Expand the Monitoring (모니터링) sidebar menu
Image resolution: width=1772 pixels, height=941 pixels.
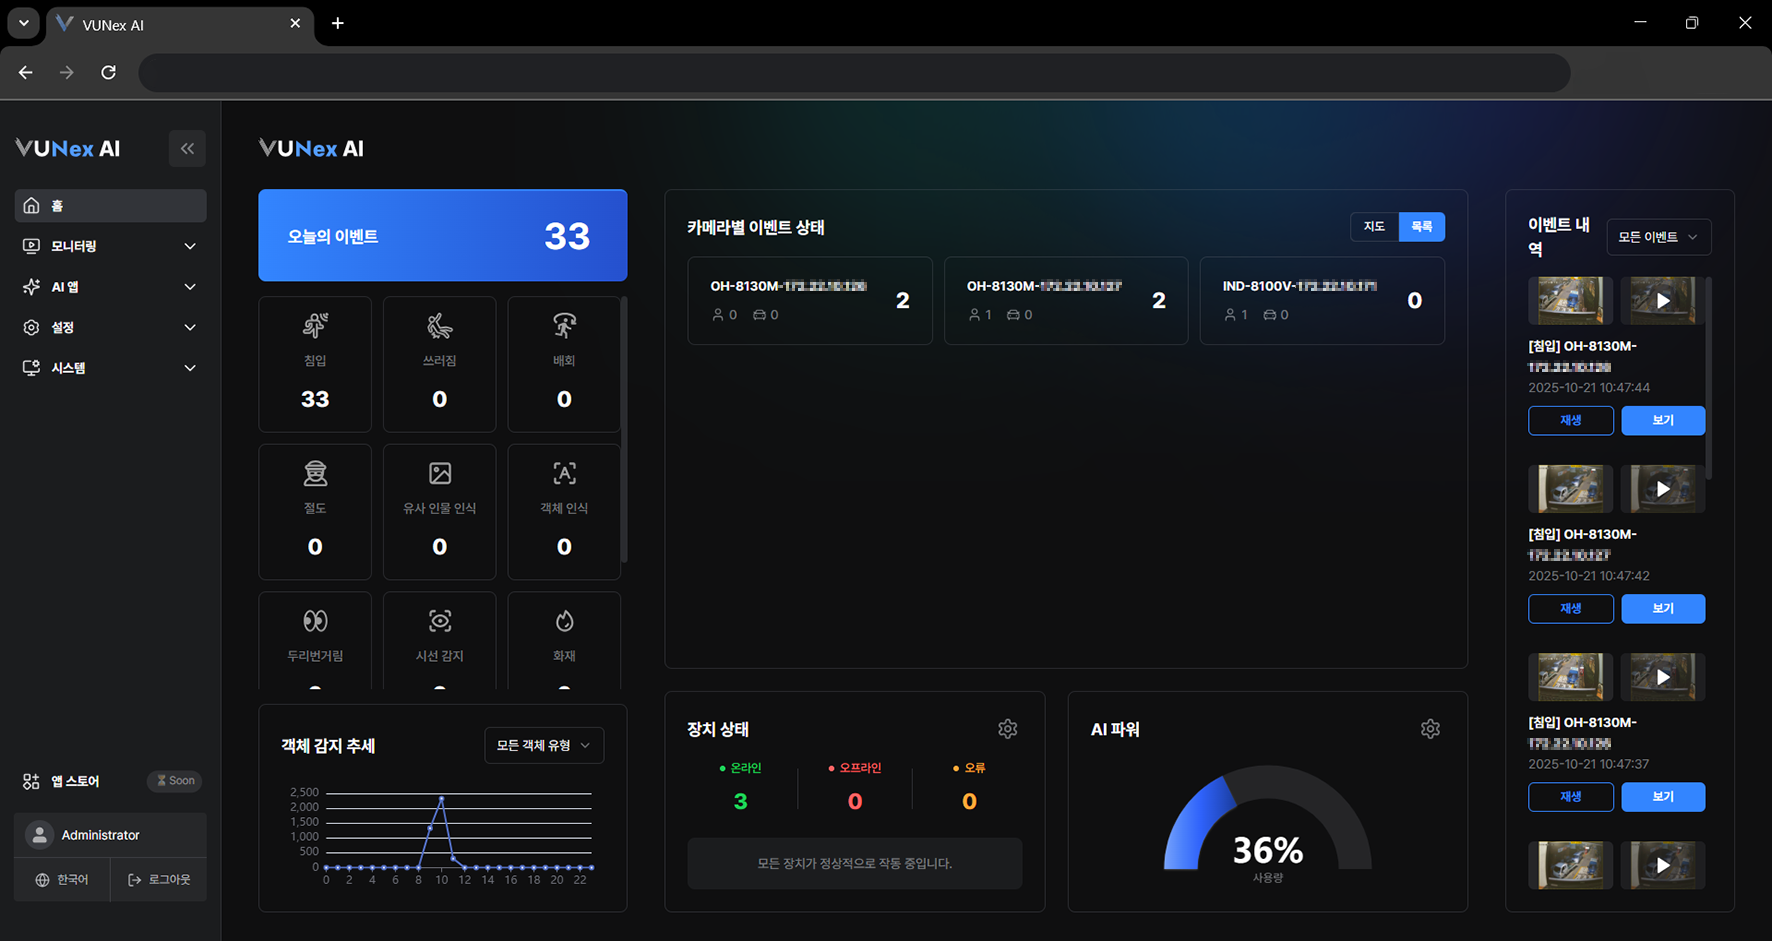(x=110, y=246)
